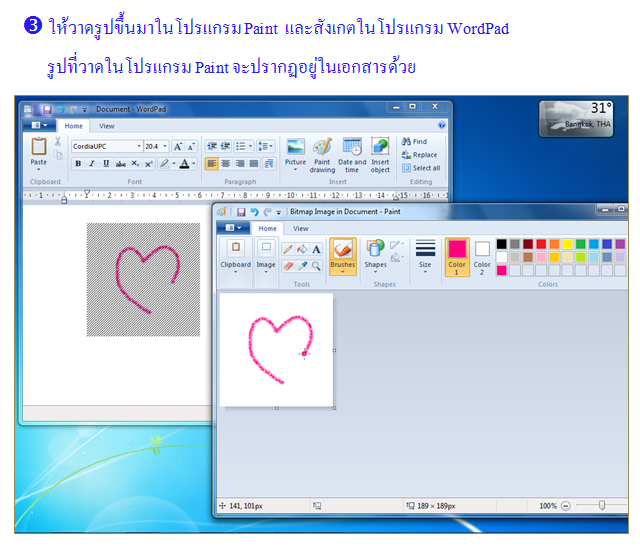Select the Magnifier tool in Paint
The image size is (640, 549).
[x=316, y=266]
